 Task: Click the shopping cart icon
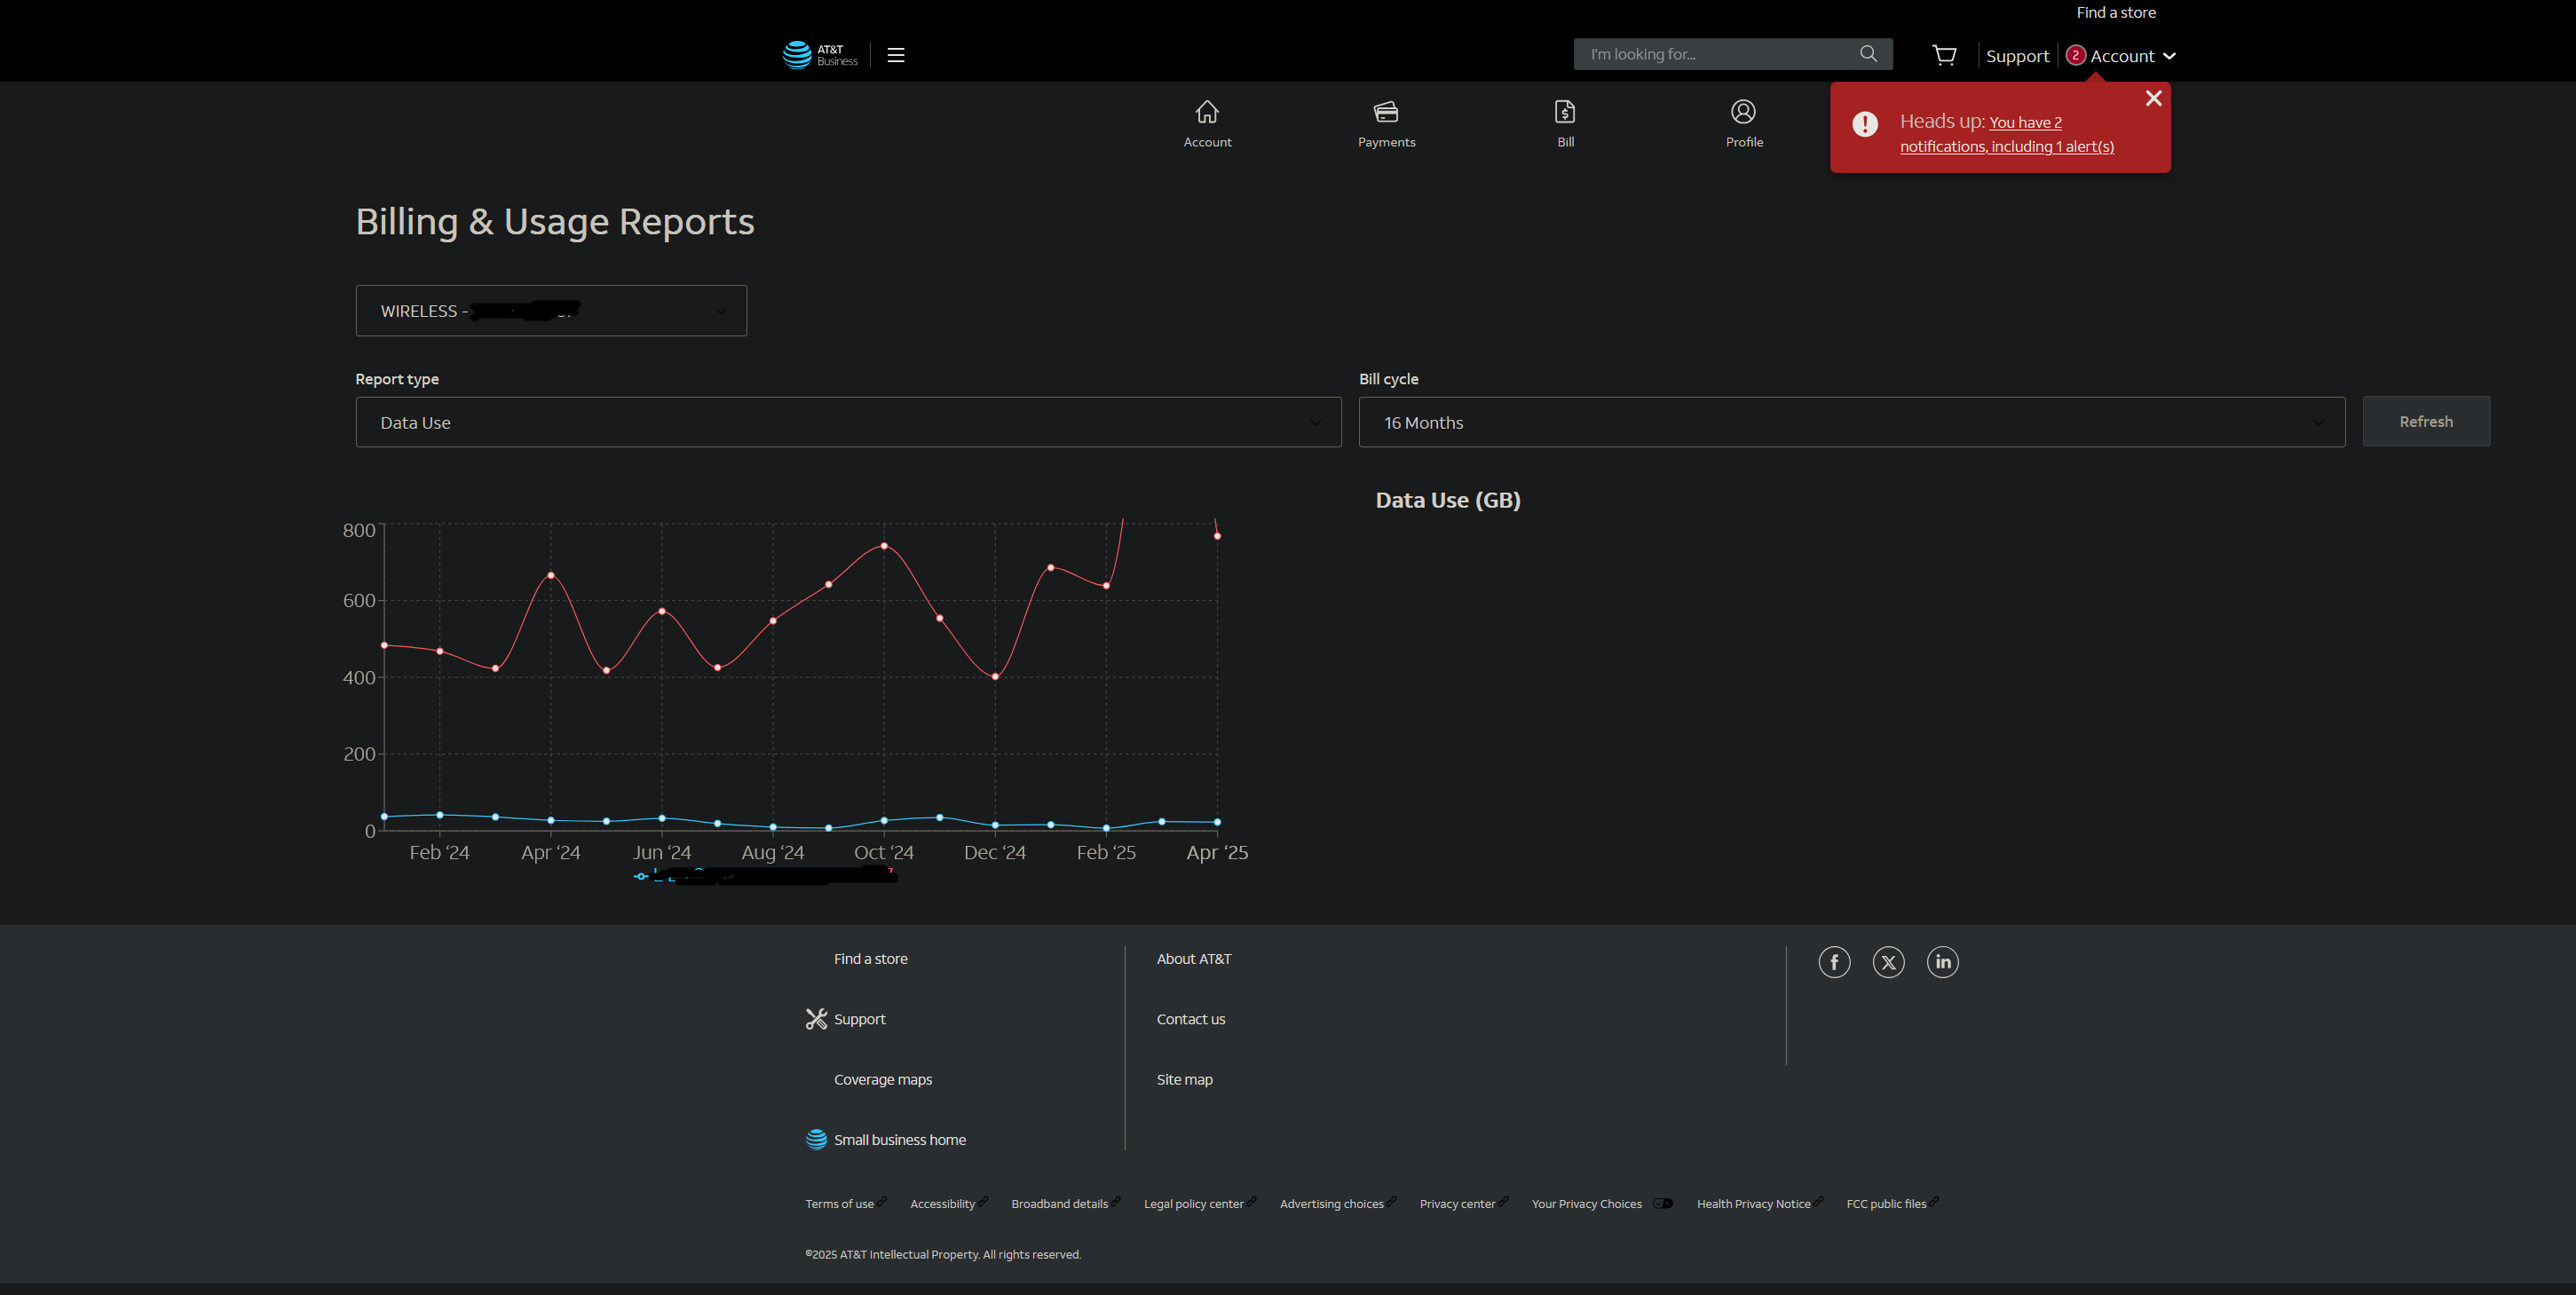click(1944, 55)
